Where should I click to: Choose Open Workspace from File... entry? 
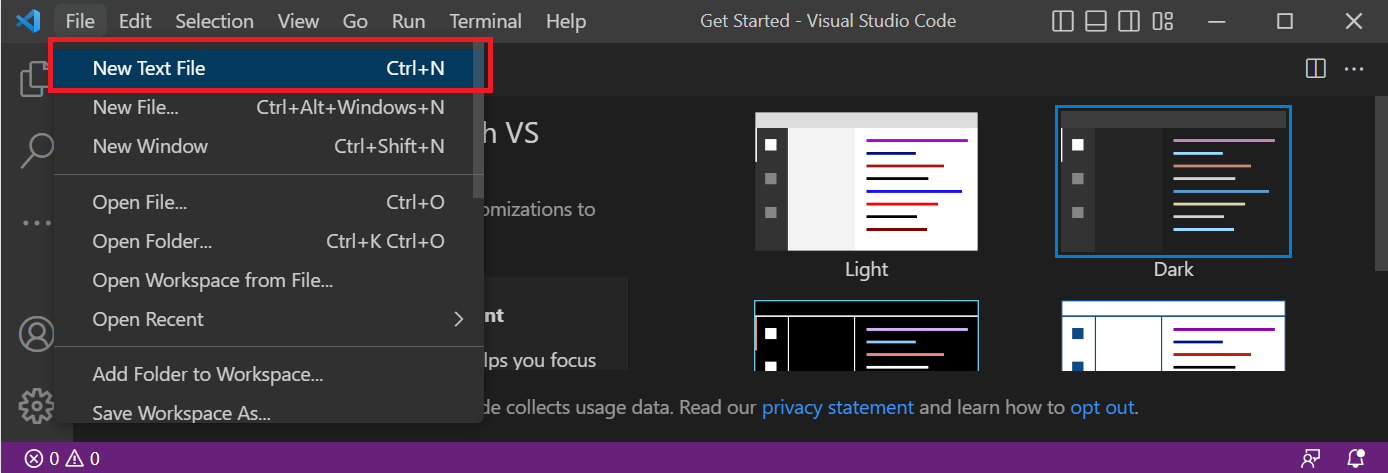click(x=269, y=280)
